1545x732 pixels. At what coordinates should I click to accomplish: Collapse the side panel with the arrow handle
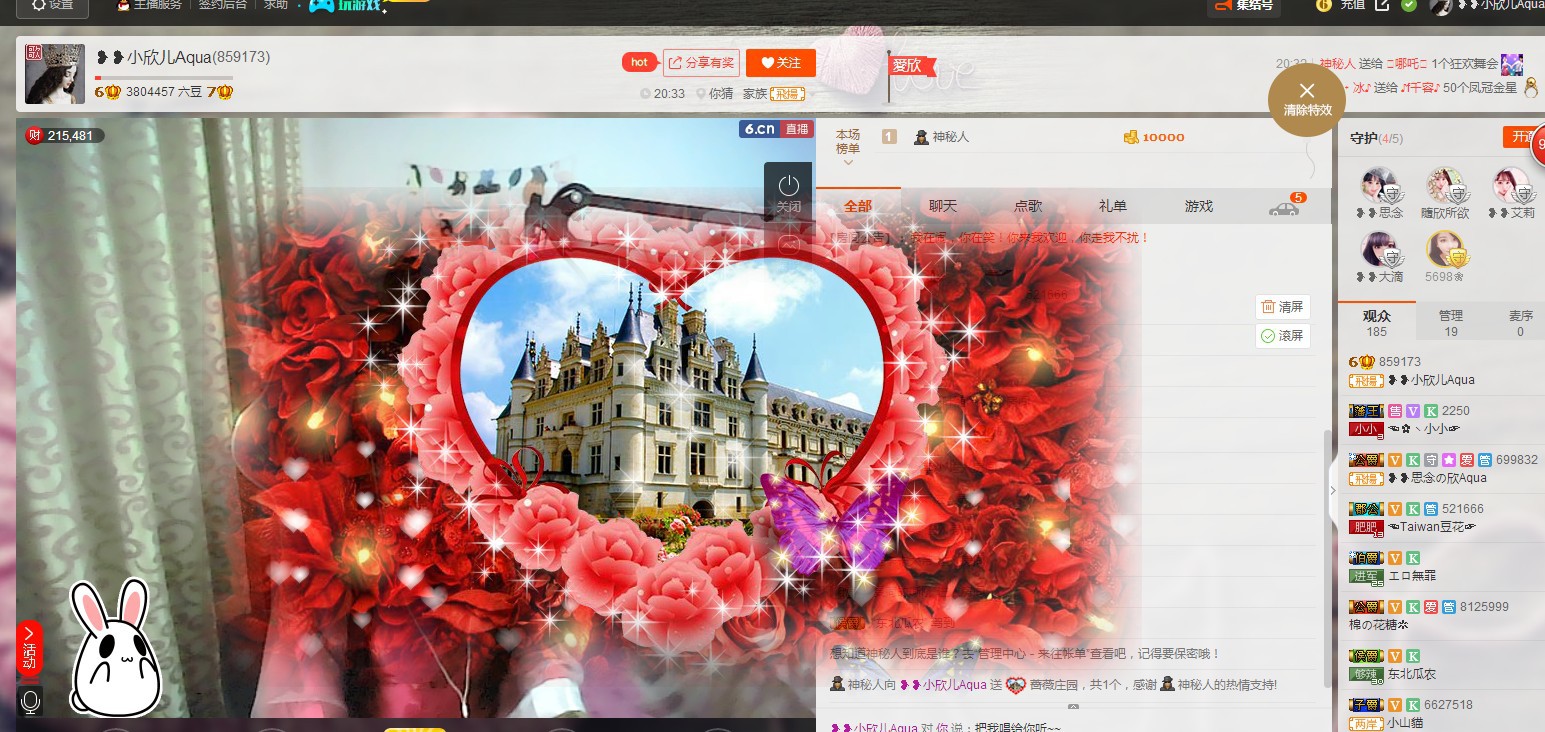click(x=1332, y=490)
